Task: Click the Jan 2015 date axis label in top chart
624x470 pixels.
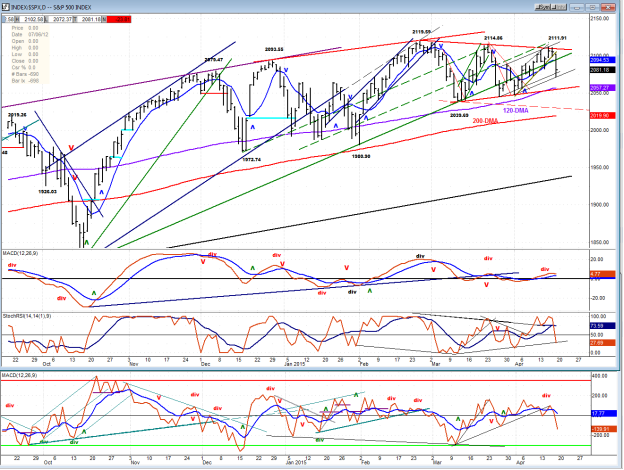Action: [295, 364]
